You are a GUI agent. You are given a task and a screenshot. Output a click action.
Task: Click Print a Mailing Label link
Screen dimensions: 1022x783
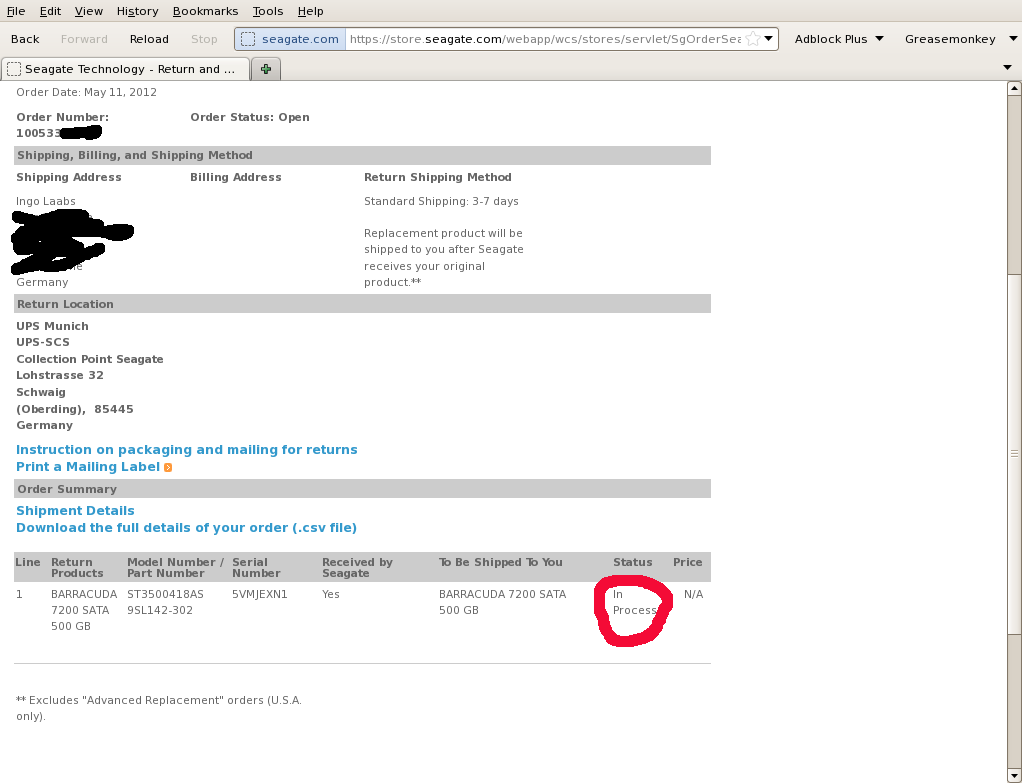pos(88,467)
